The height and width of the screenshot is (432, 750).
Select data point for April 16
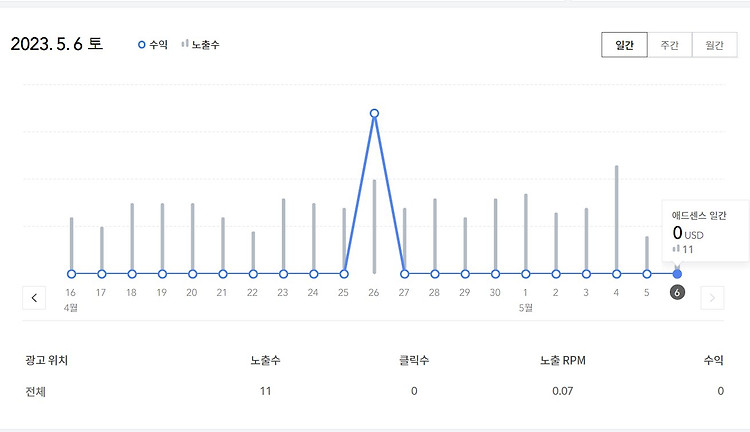click(x=71, y=274)
